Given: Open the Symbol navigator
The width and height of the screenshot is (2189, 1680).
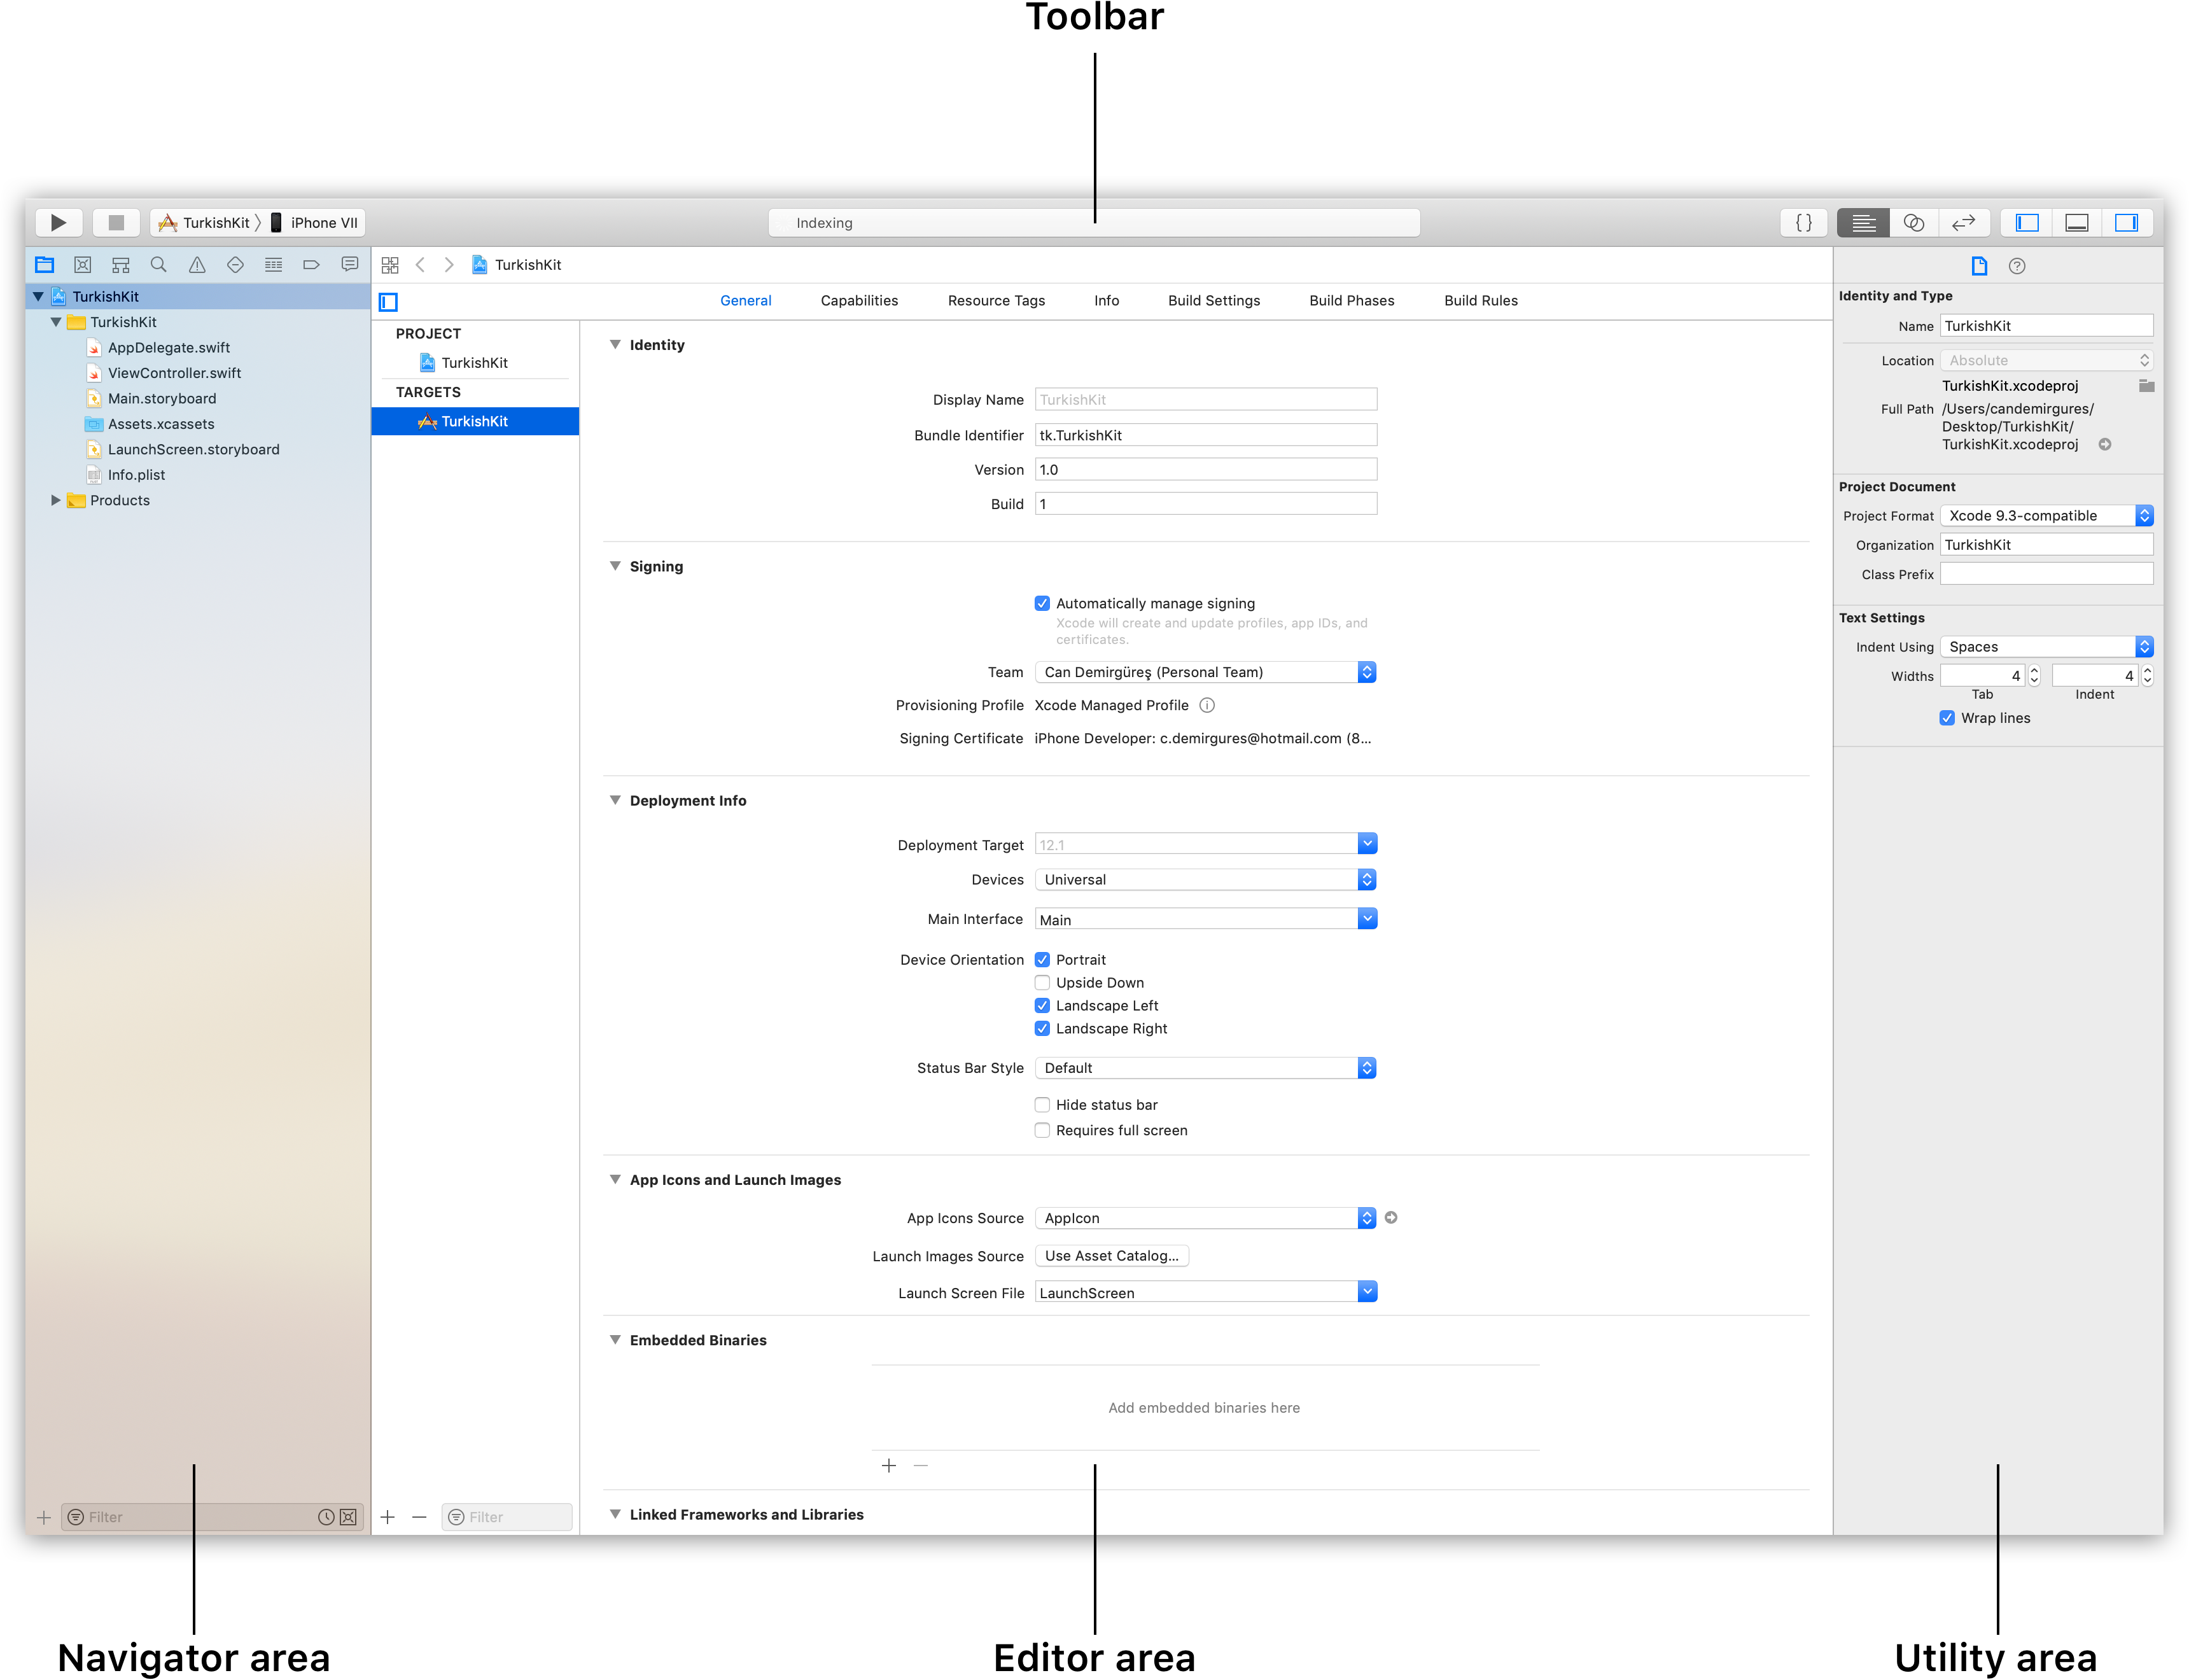Looking at the screenshot, I should [121, 265].
